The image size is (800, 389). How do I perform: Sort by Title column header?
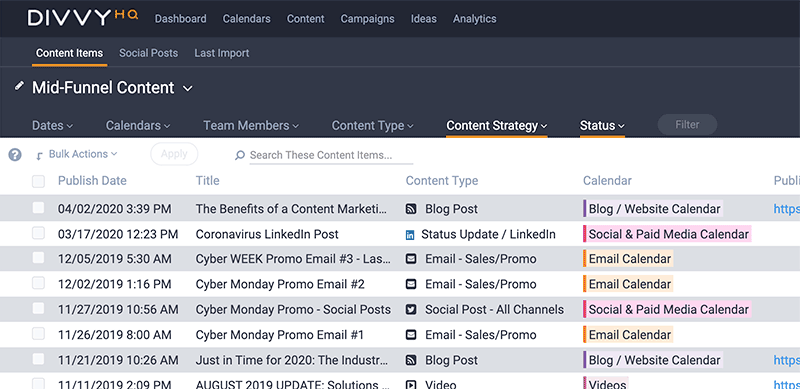pos(208,181)
